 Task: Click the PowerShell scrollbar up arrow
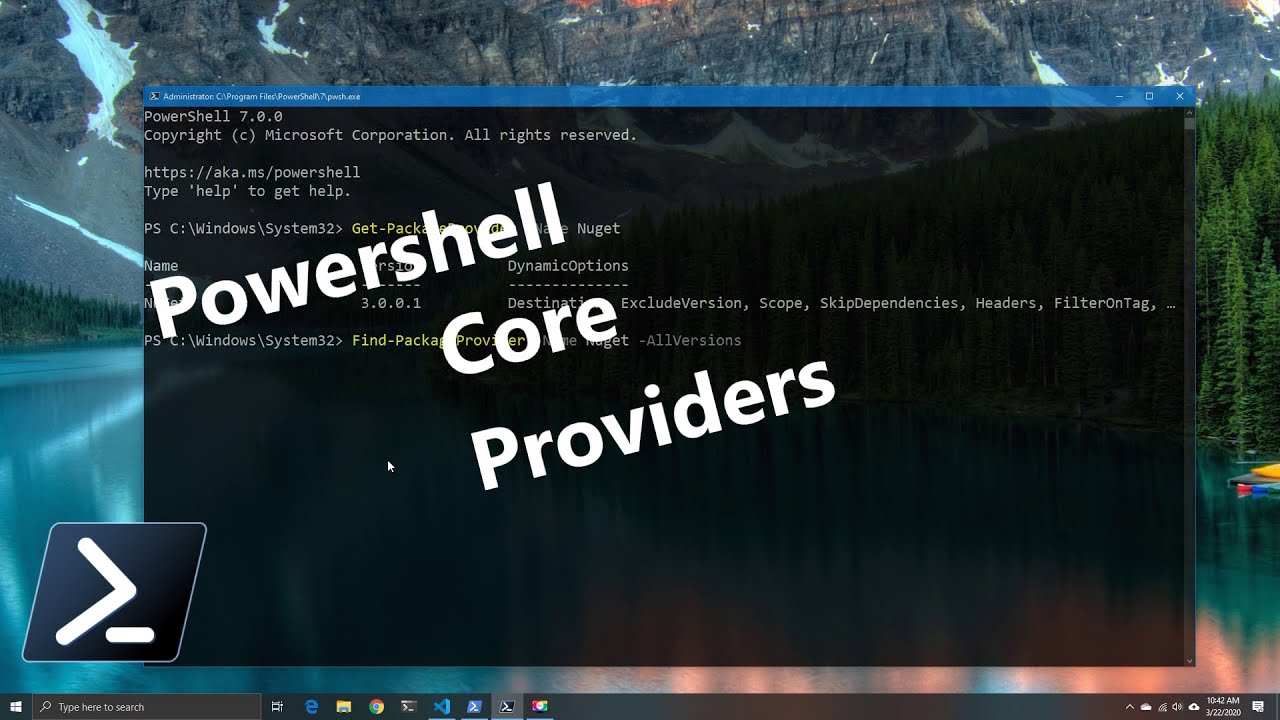click(x=1189, y=112)
